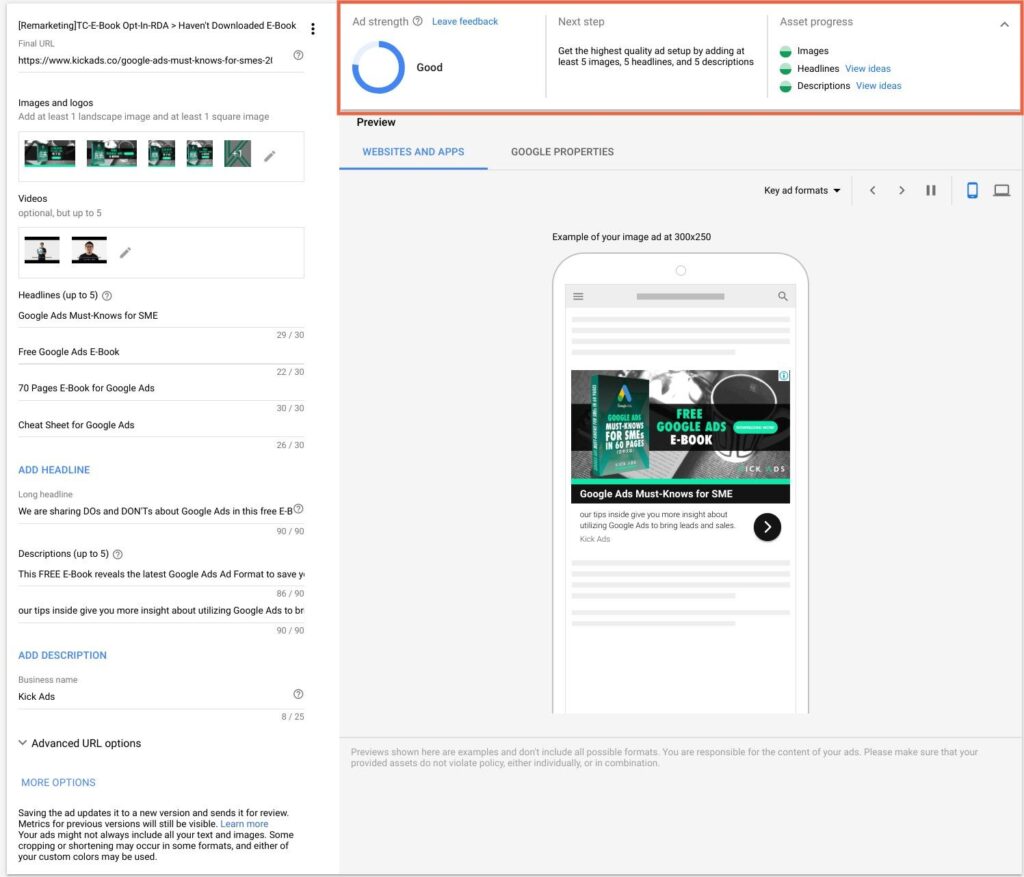Click Images status indicator in Asset progress
This screenshot has height=877, width=1024.
click(x=786, y=51)
